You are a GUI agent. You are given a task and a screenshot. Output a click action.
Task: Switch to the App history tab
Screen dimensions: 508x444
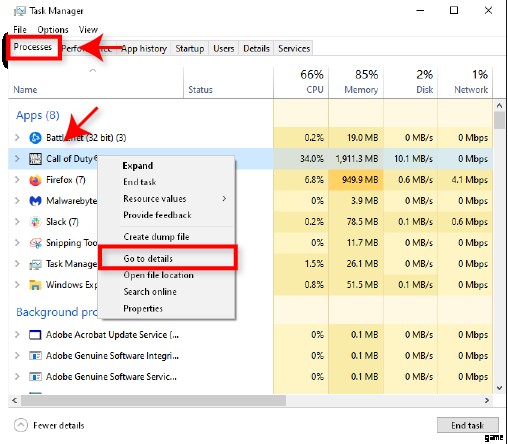coord(144,49)
